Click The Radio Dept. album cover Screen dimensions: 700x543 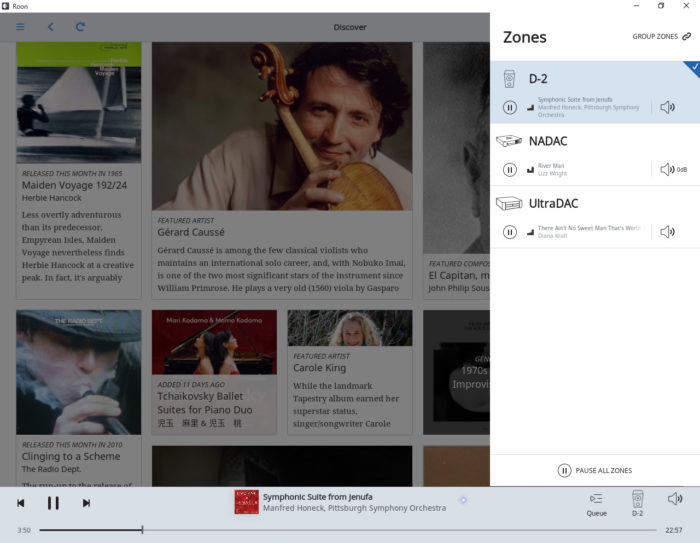[x=79, y=372]
